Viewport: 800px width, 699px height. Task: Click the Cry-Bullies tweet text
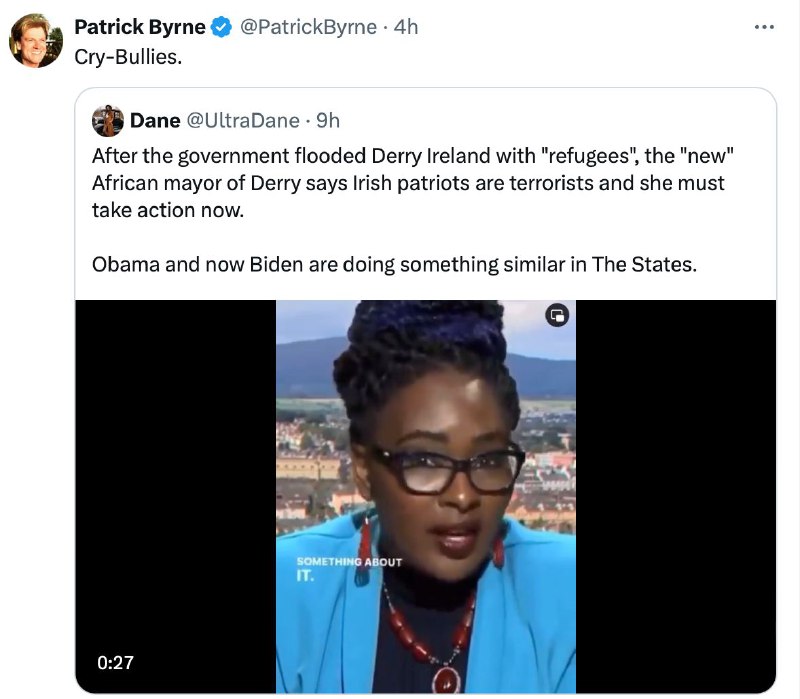[128, 57]
